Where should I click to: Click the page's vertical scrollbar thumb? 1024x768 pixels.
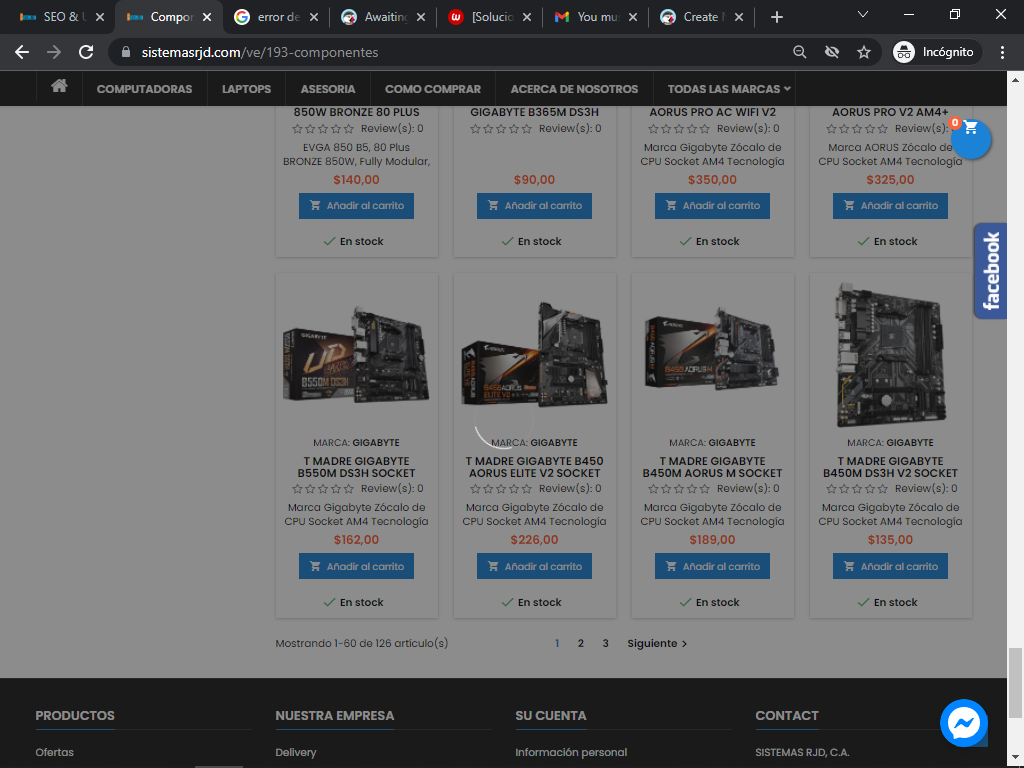(1015, 682)
